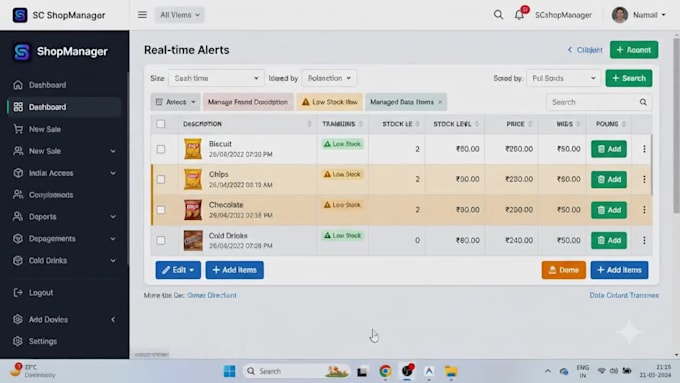Screen dimensions: 680x383
Task: Click the Chips product thumbnail
Action: 193,179
